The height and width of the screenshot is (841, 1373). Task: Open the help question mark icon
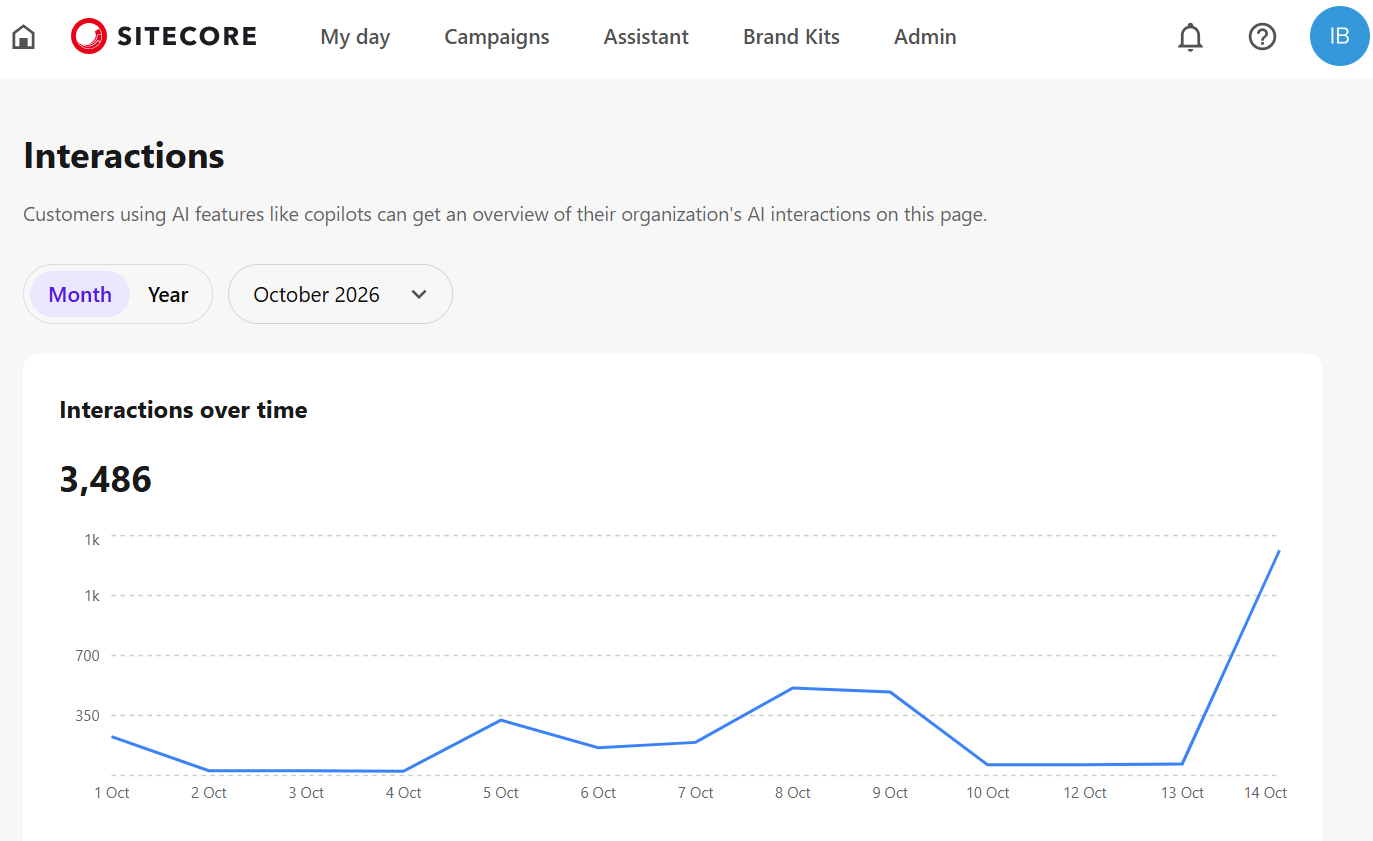(1263, 37)
